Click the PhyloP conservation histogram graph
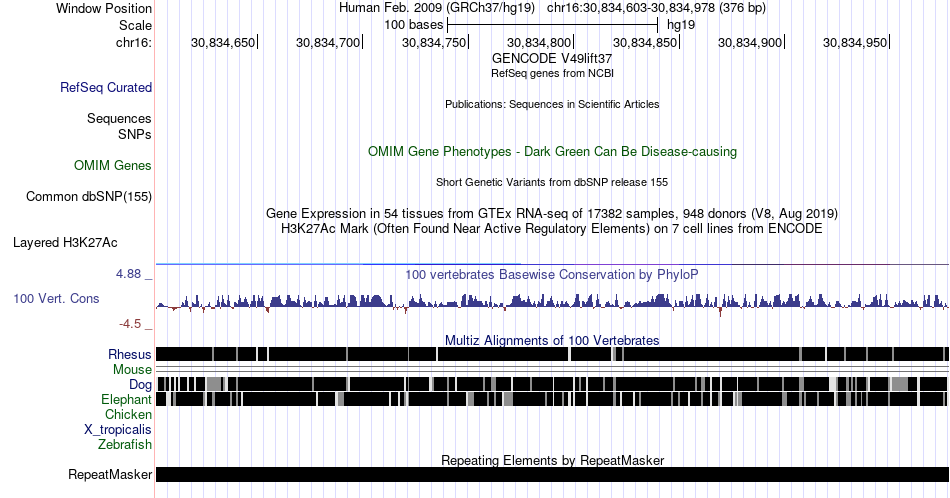 (x=552, y=303)
